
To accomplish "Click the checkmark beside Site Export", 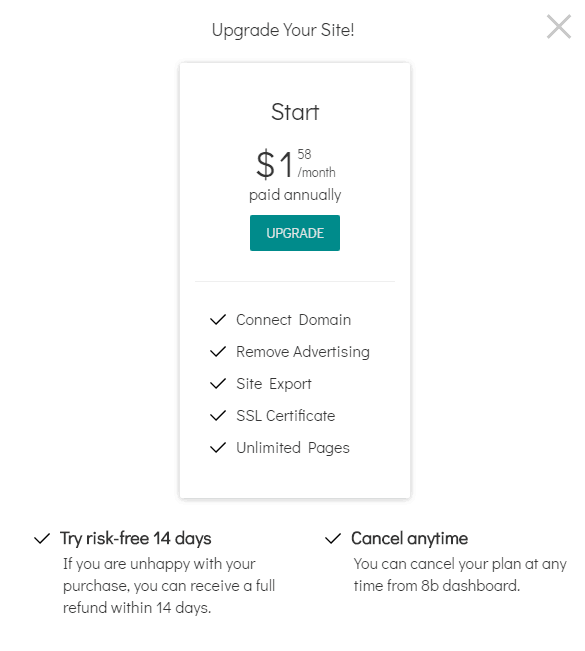I will point(218,384).
